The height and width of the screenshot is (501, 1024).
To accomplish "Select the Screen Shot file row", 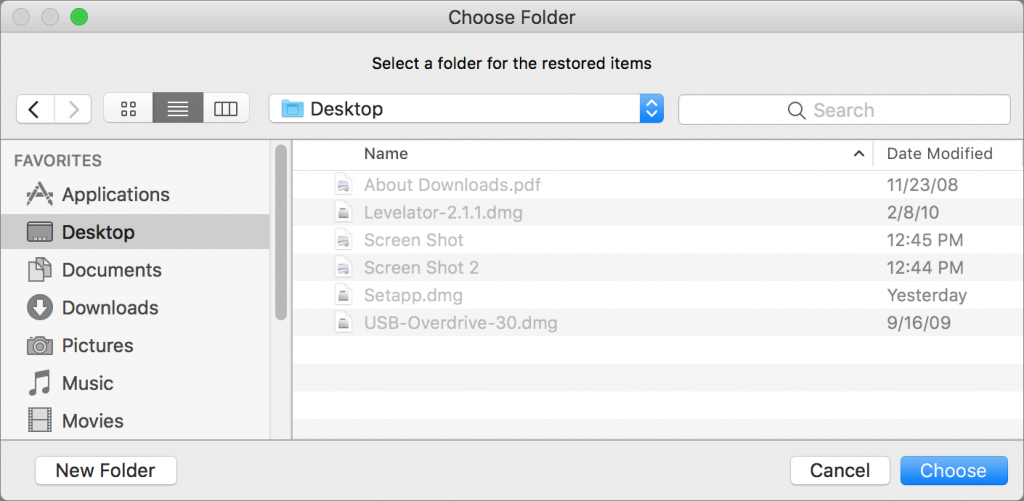I will 658,240.
